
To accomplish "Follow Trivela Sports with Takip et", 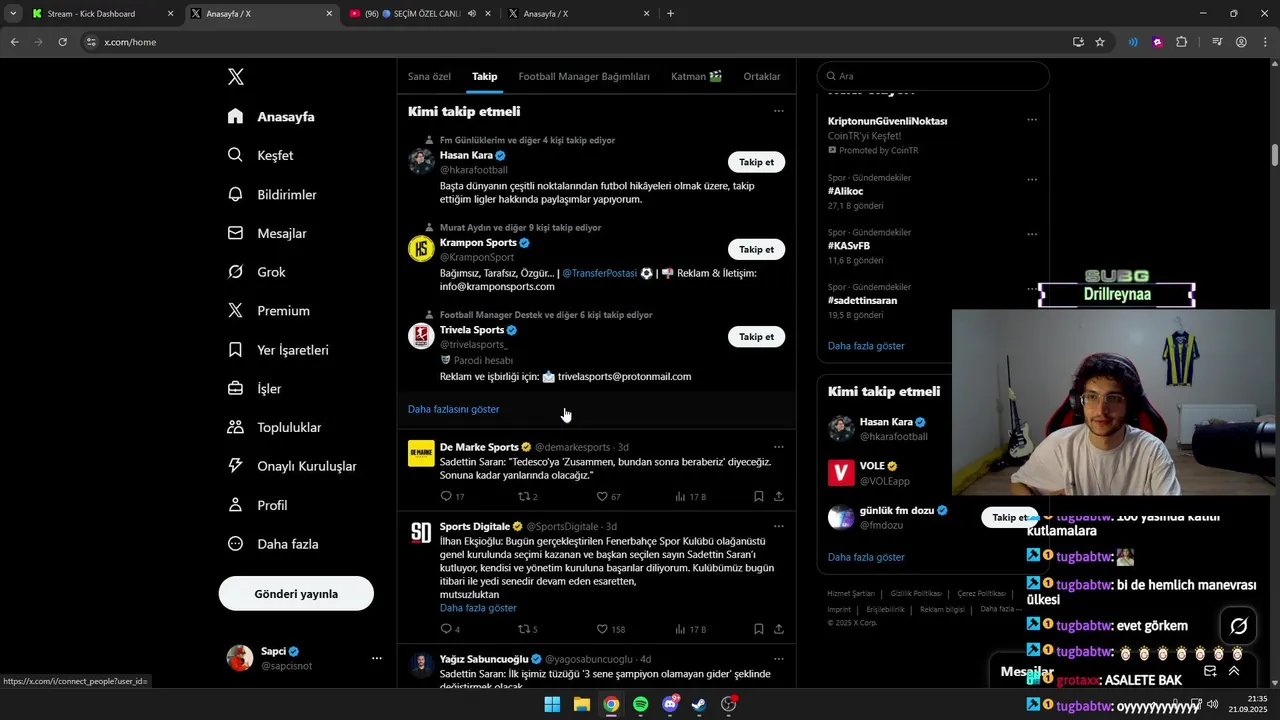I will pyautogui.click(x=756, y=337).
